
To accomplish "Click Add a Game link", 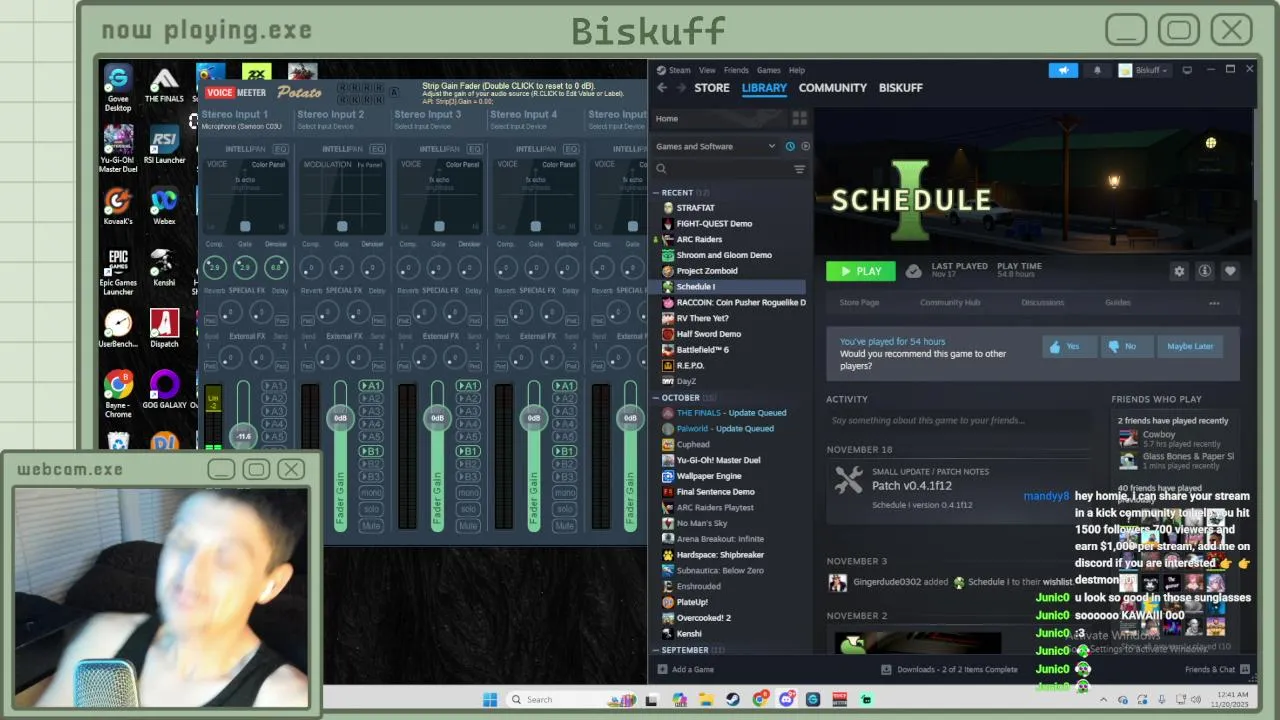I will tap(685, 669).
